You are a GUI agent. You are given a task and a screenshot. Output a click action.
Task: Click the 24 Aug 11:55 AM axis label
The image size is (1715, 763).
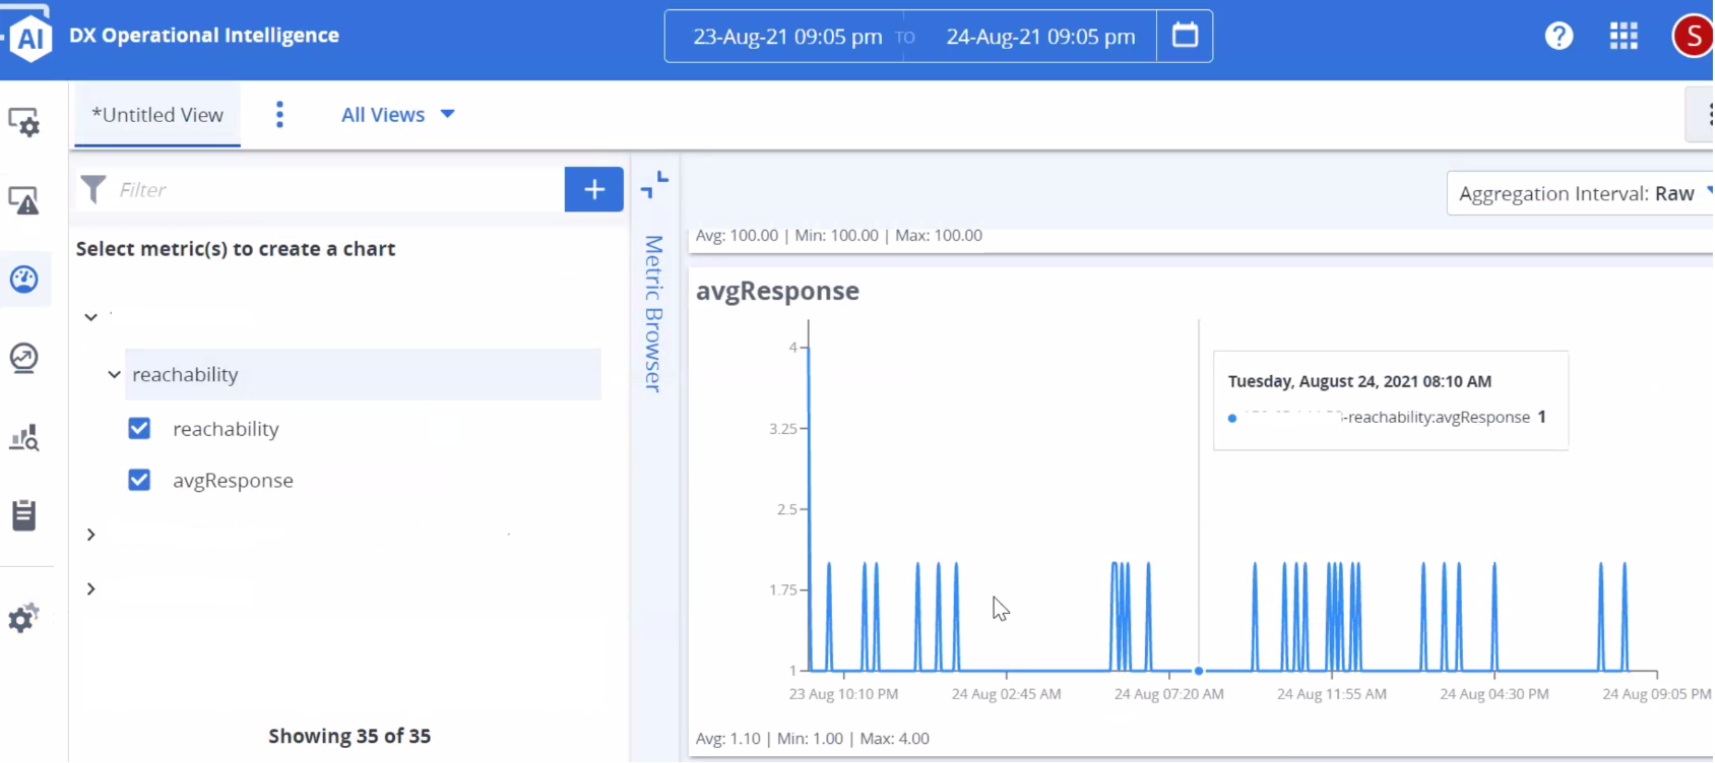pyautogui.click(x=1332, y=694)
